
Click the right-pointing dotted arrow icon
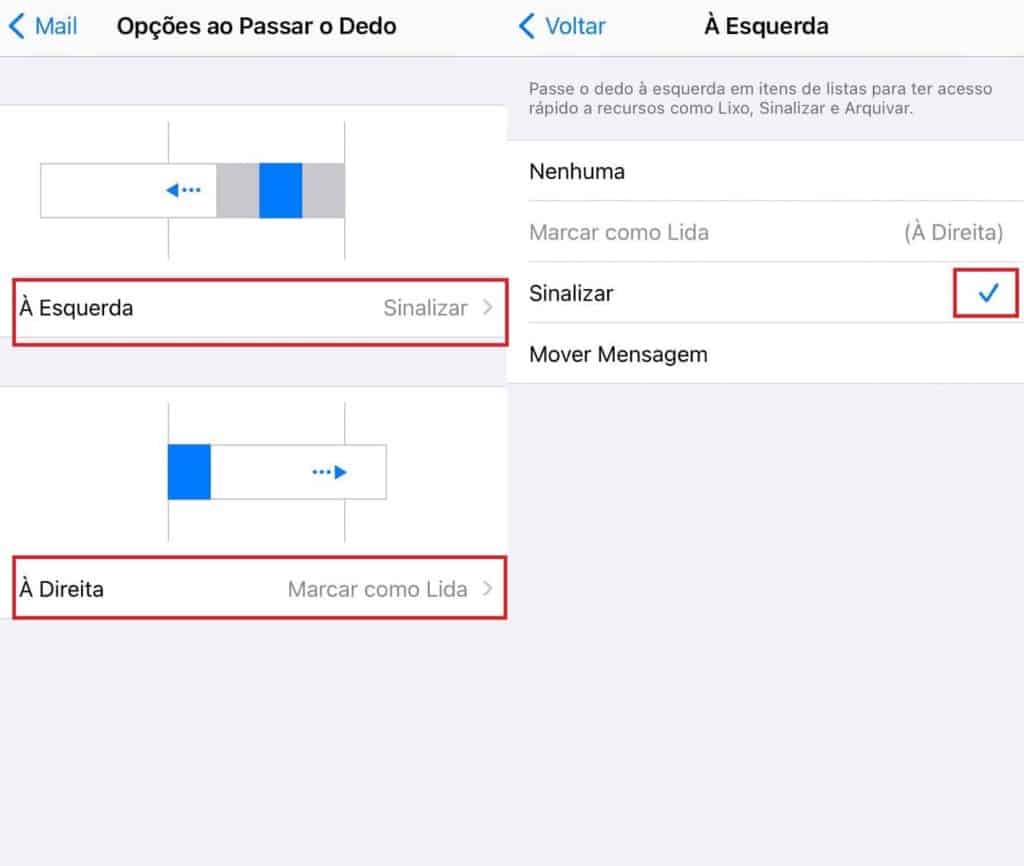point(329,472)
